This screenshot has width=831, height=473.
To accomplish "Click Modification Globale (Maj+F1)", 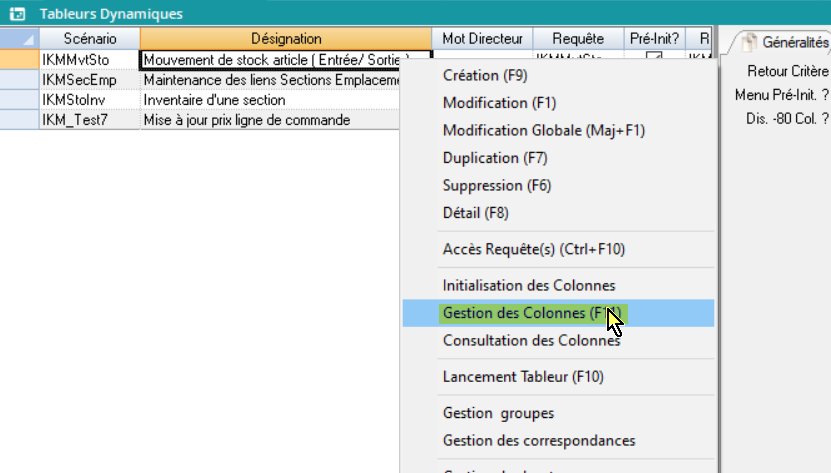I will click(x=544, y=130).
